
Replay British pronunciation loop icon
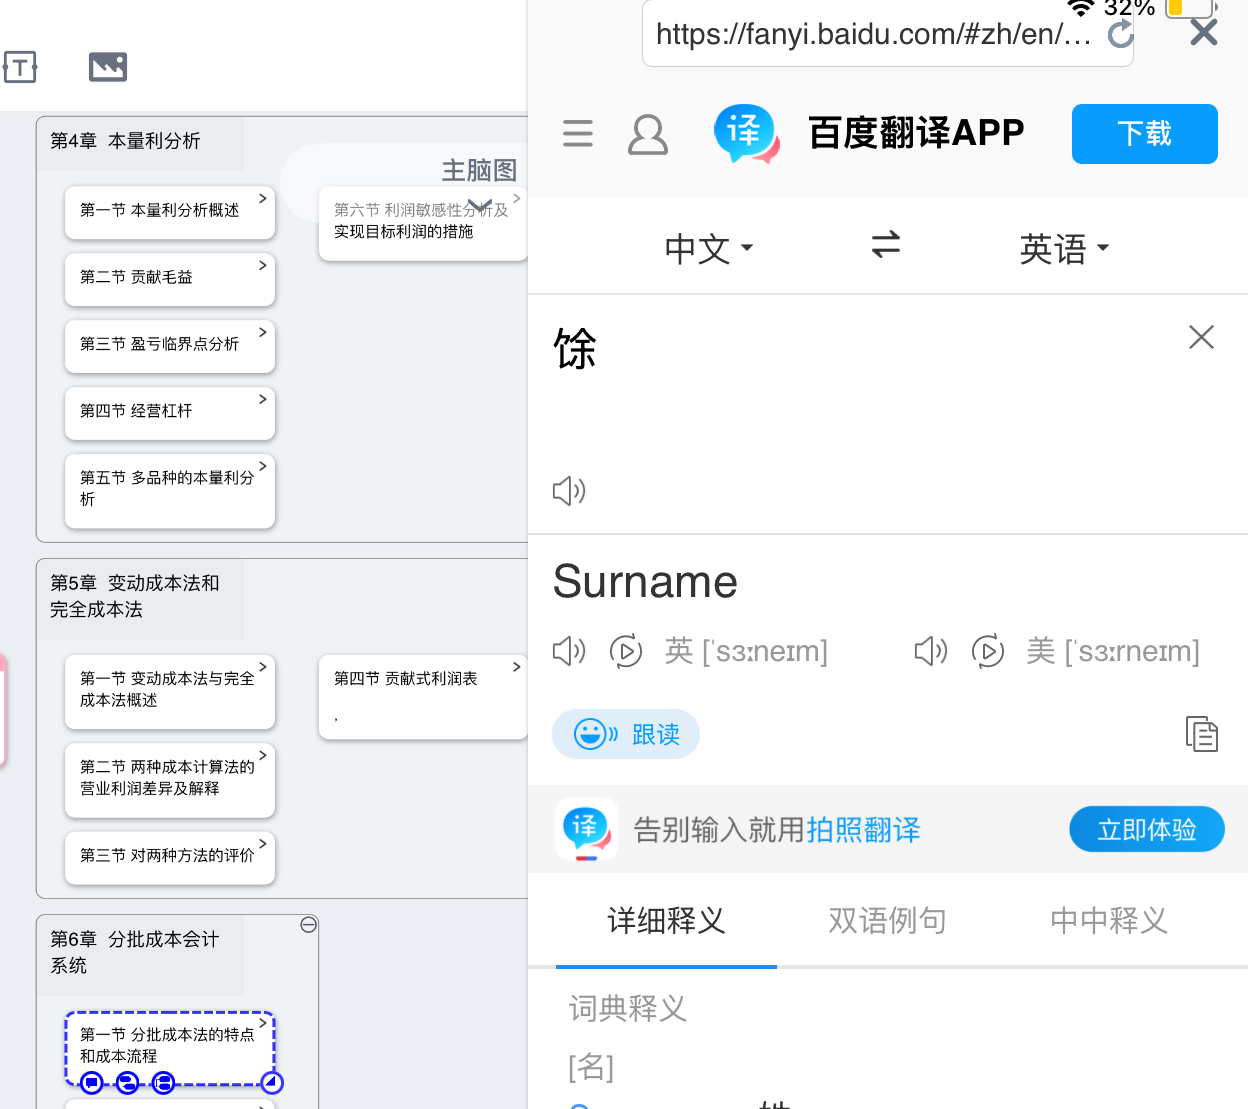click(626, 651)
